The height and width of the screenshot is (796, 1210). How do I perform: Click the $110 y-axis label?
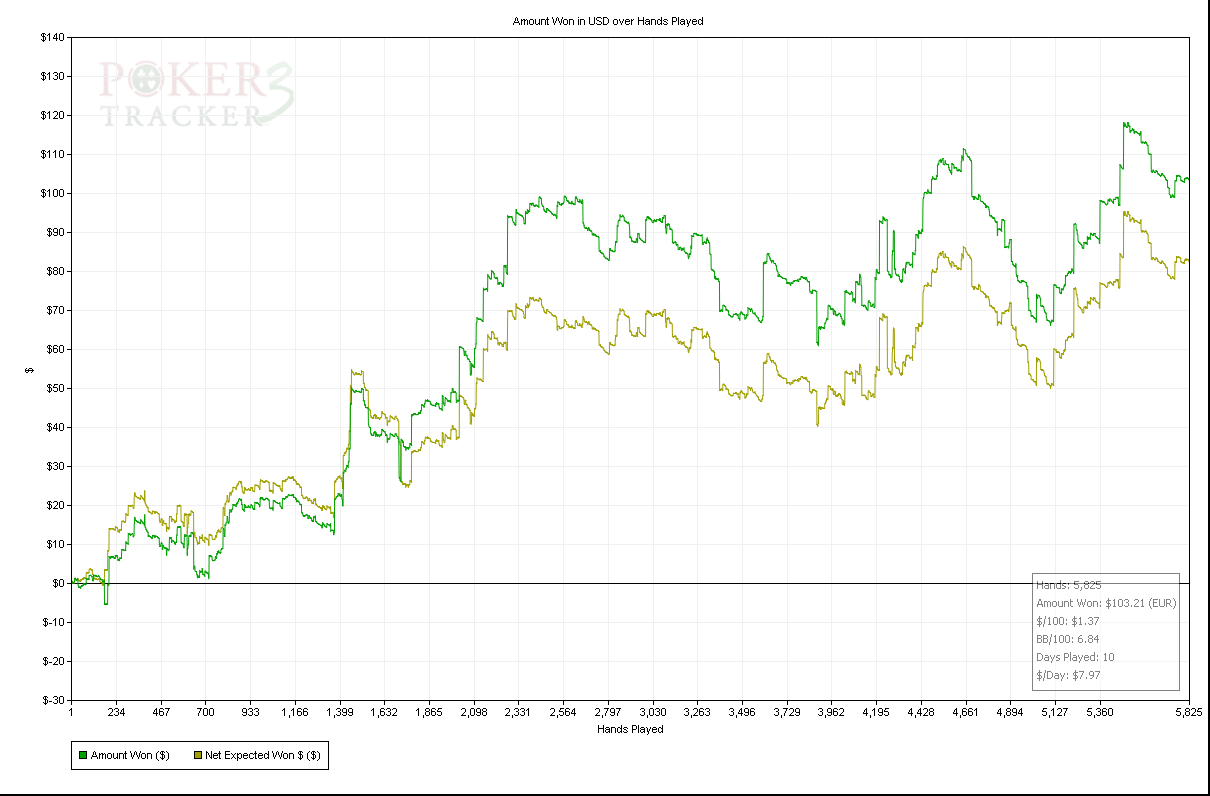click(52, 155)
